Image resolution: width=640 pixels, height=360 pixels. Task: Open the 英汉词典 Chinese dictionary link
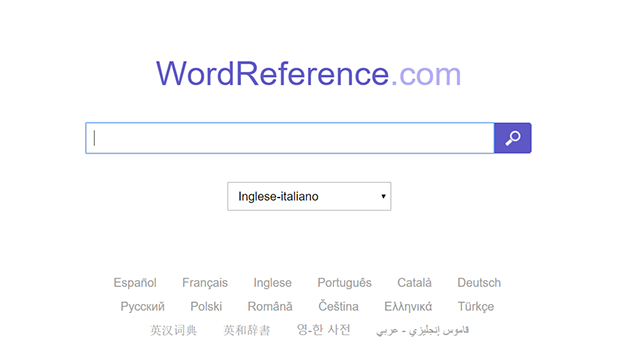point(173,330)
